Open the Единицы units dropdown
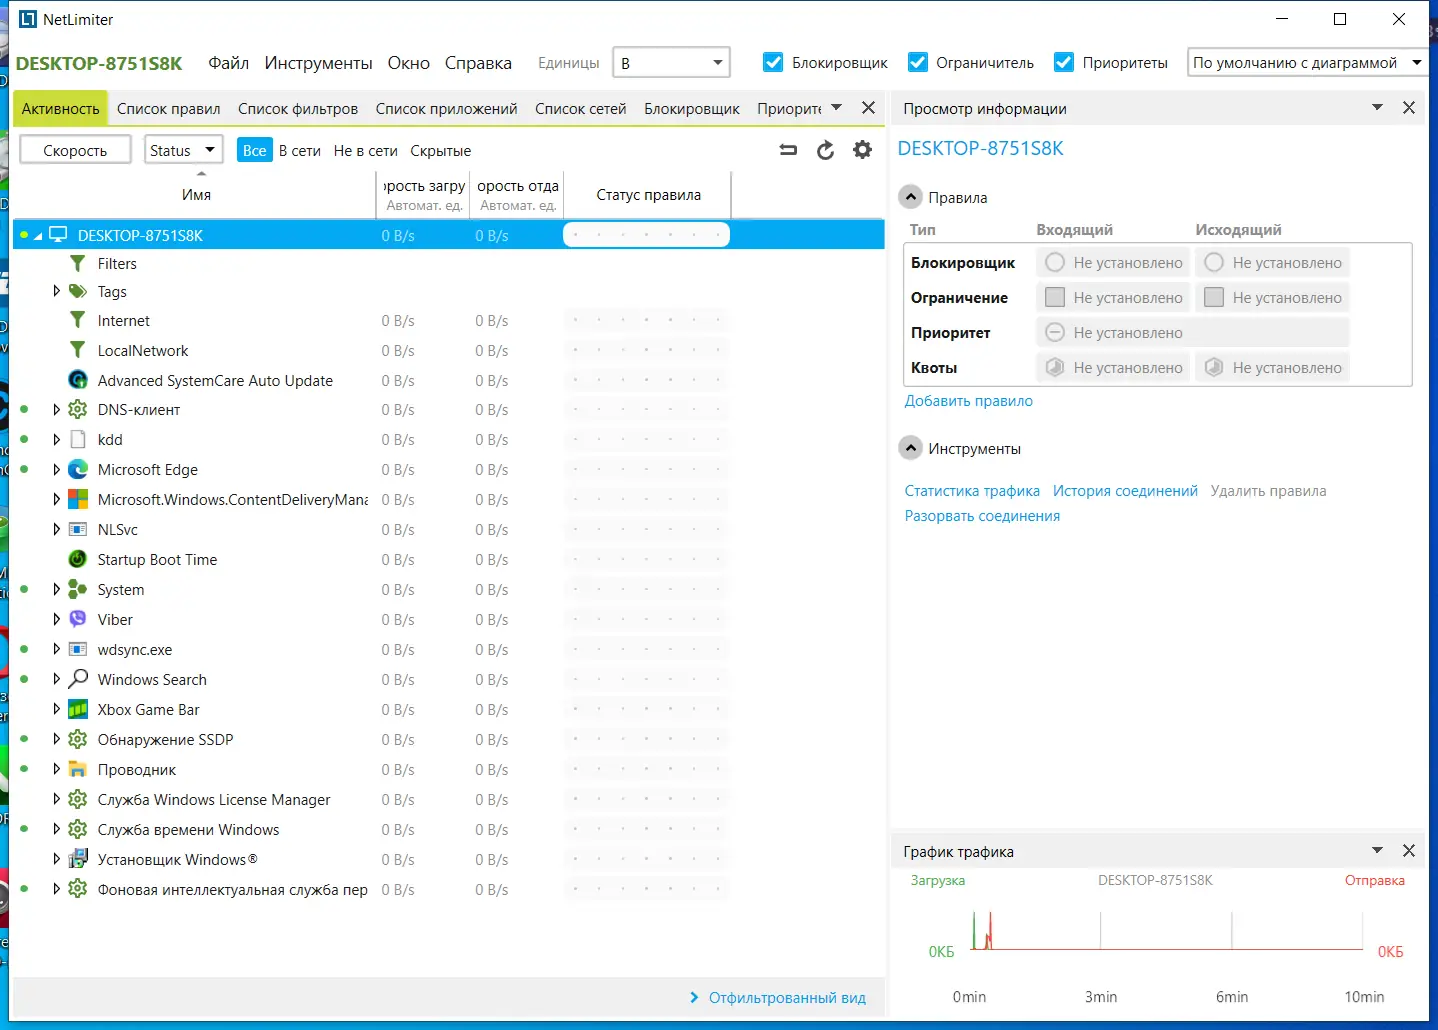1438x1030 pixels. [x=672, y=62]
